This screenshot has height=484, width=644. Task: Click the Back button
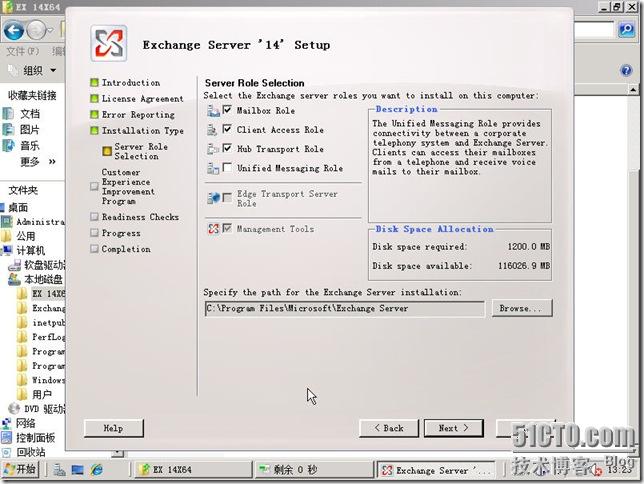(389, 428)
